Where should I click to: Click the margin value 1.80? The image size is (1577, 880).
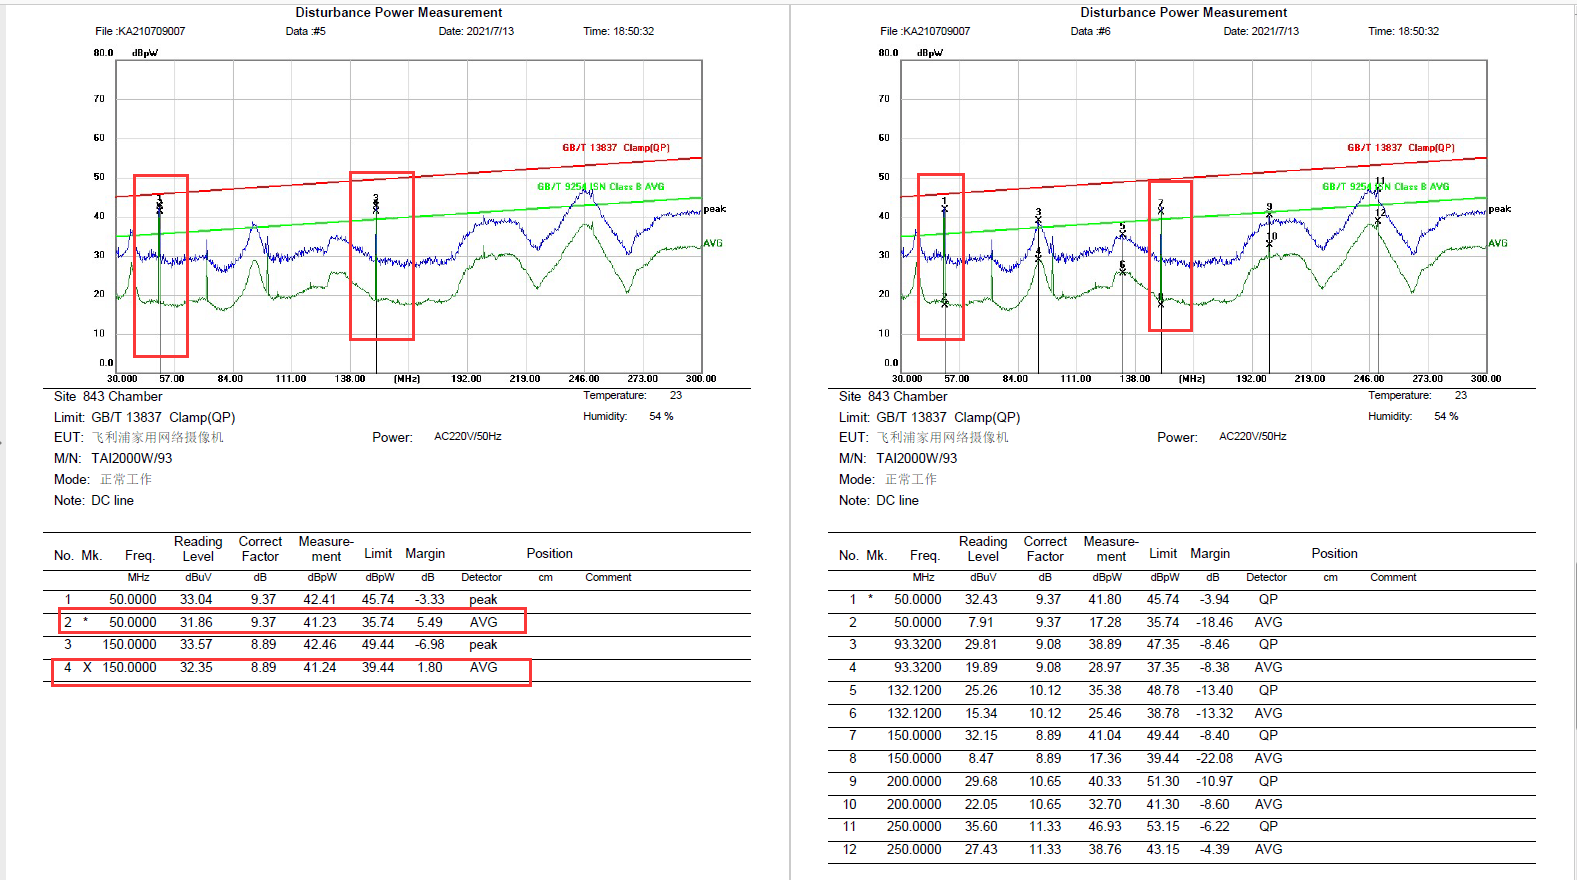(430, 667)
